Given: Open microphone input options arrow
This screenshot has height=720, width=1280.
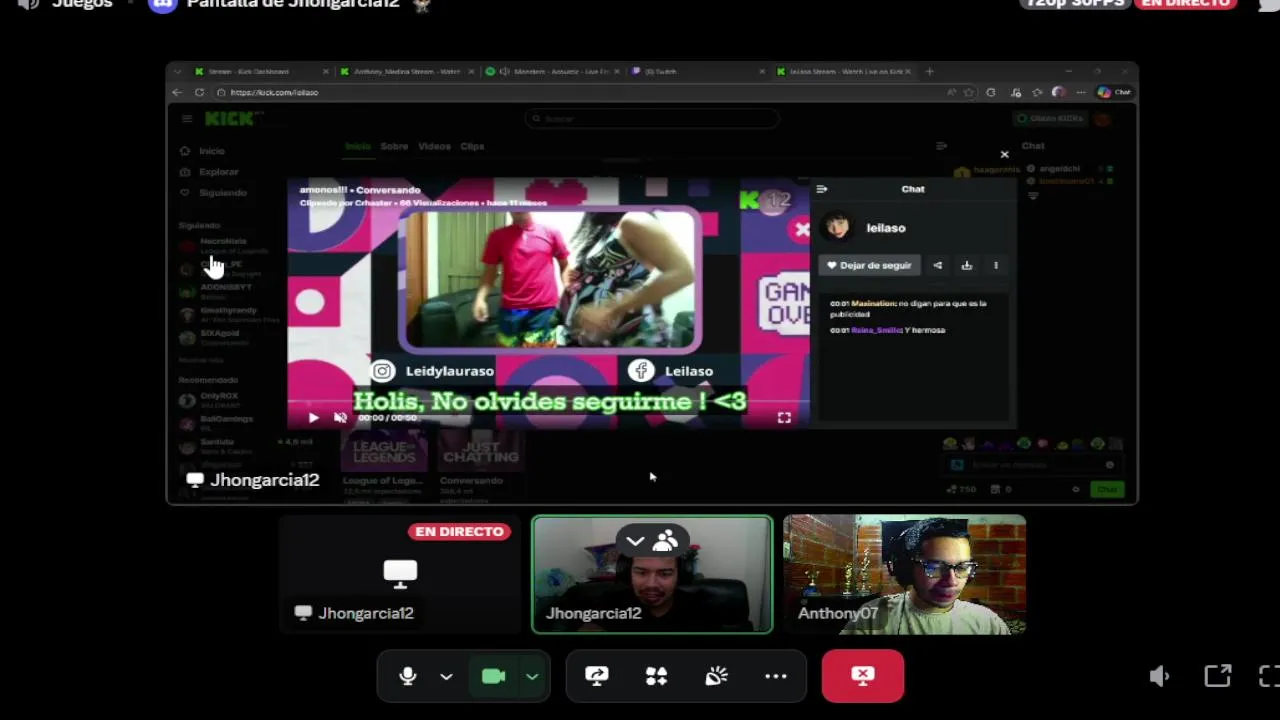Looking at the screenshot, I should point(446,677).
